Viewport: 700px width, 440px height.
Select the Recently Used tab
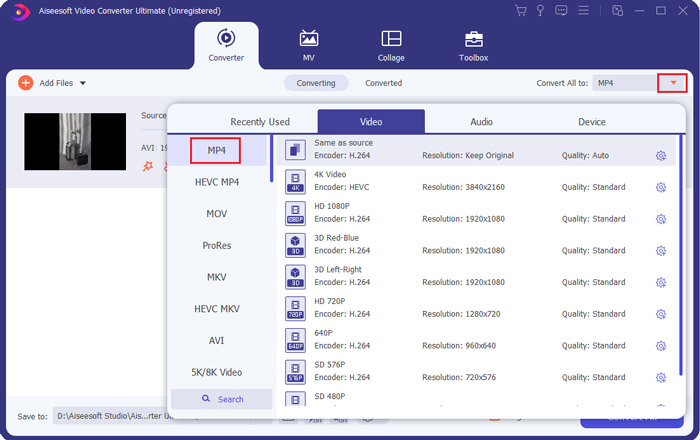[260, 122]
